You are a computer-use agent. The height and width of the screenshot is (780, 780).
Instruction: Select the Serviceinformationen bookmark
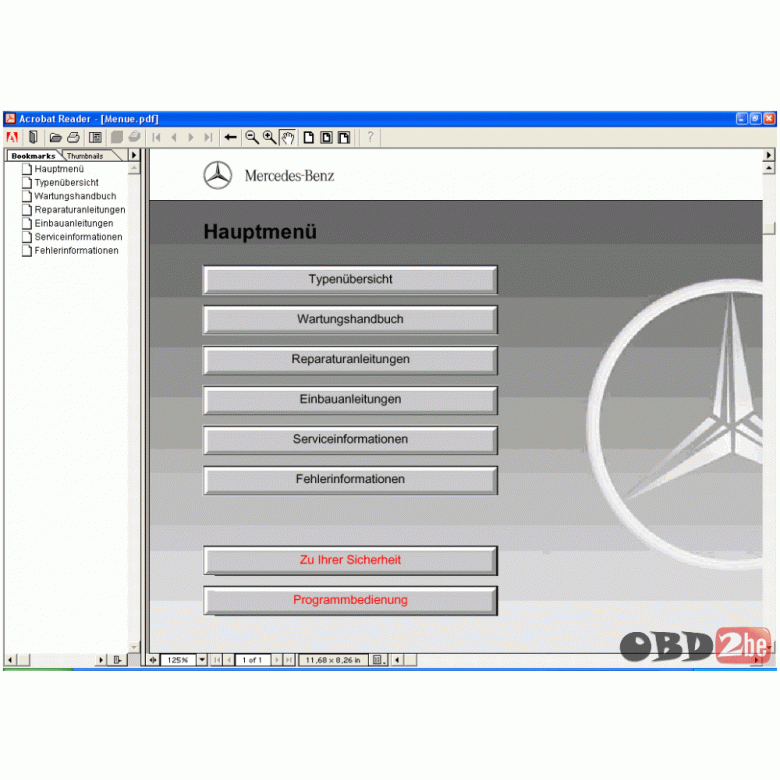tap(78, 237)
